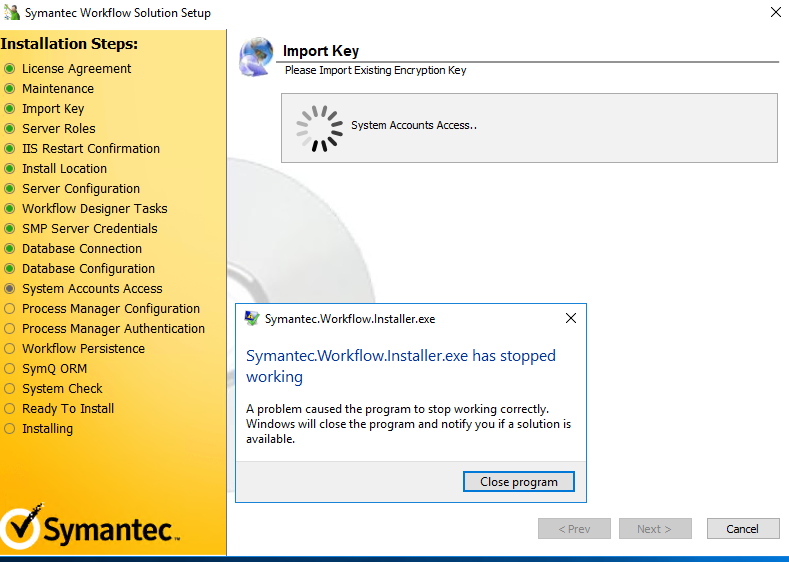Click the loading spinner beside System Accounts Access

320,128
